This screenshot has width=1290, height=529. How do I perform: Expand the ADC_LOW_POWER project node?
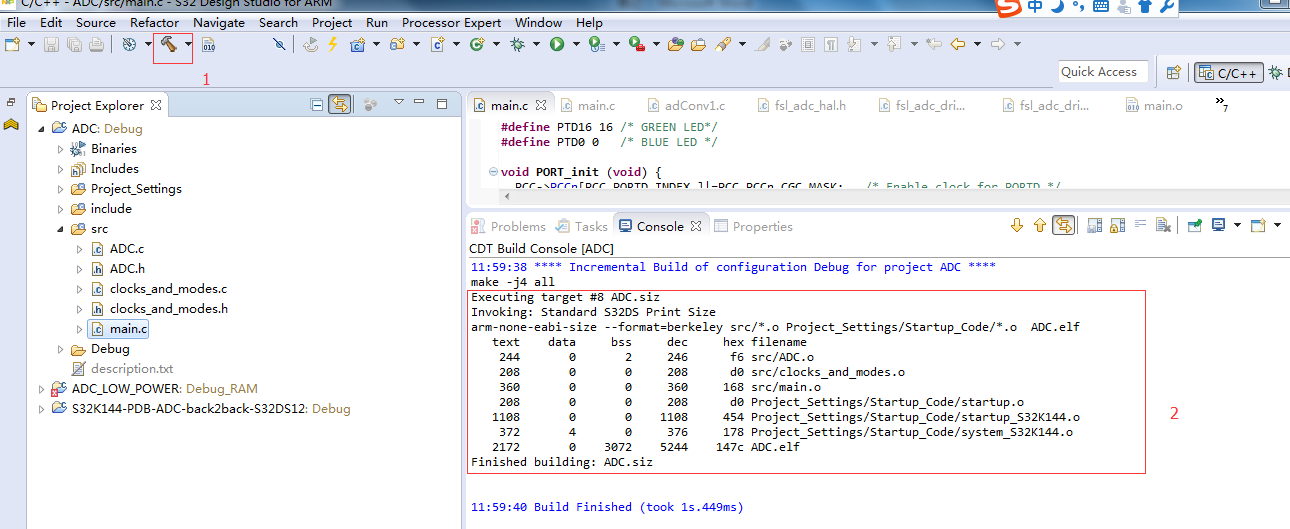click(x=41, y=389)
